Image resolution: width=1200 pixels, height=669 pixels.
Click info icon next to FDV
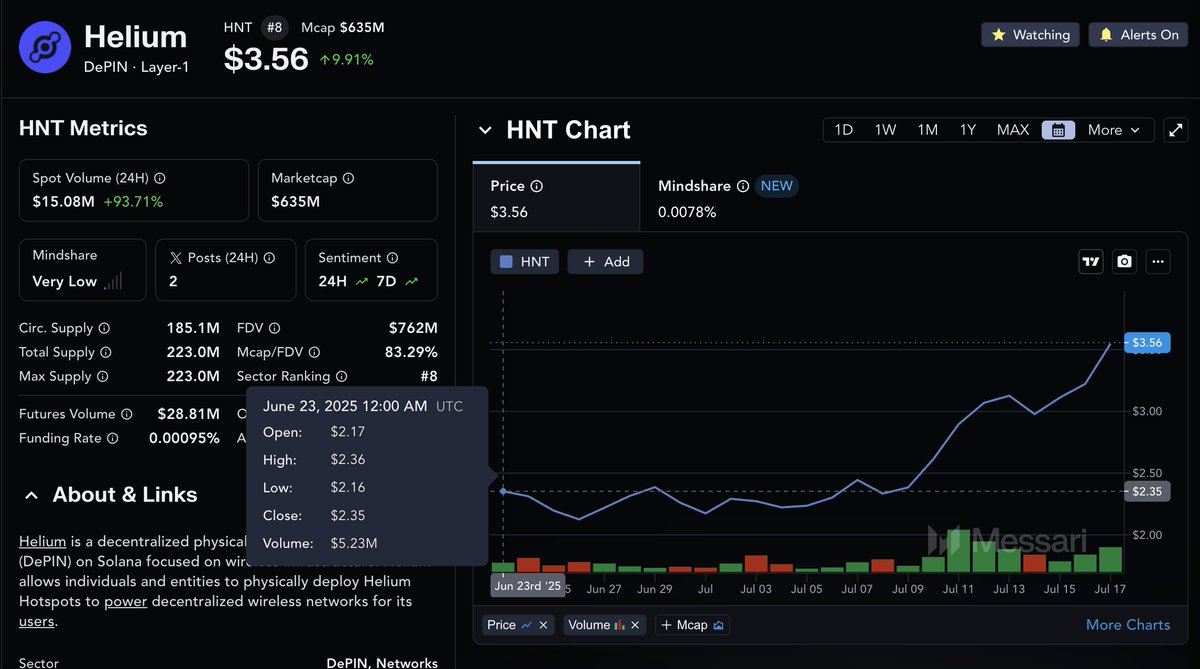tap(275, 328)
